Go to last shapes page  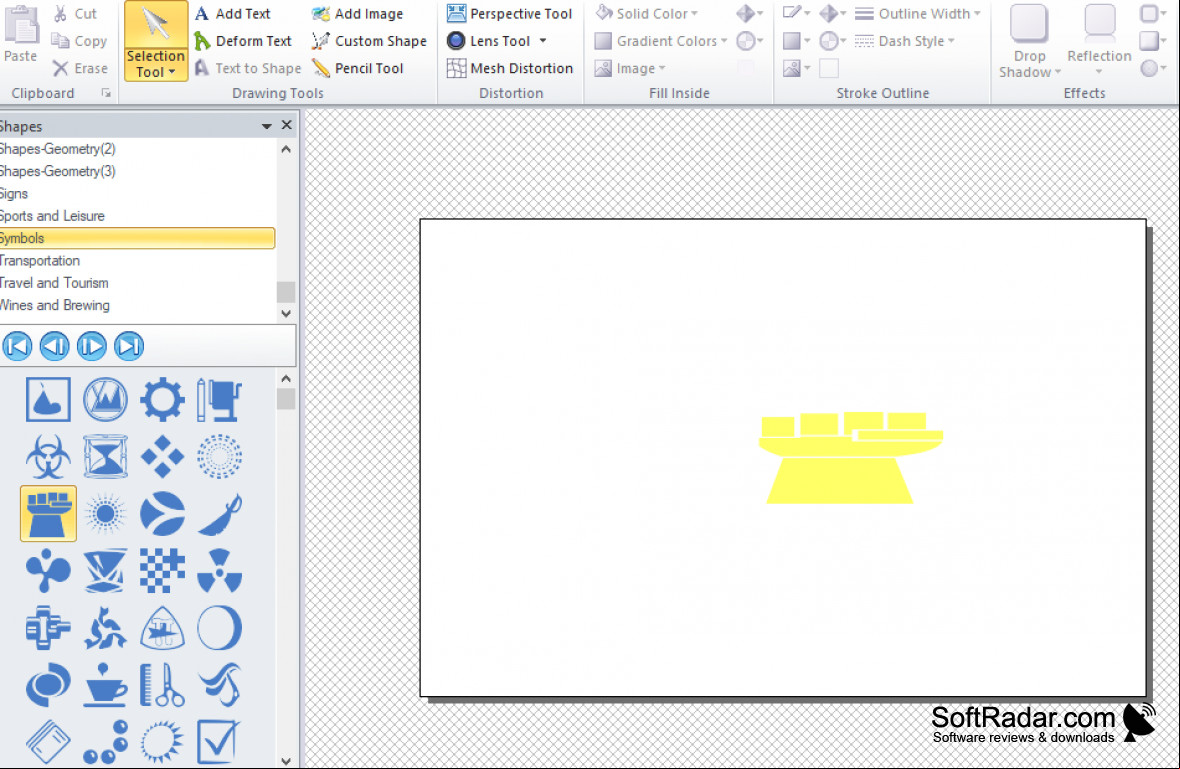(x=129, y=346)
